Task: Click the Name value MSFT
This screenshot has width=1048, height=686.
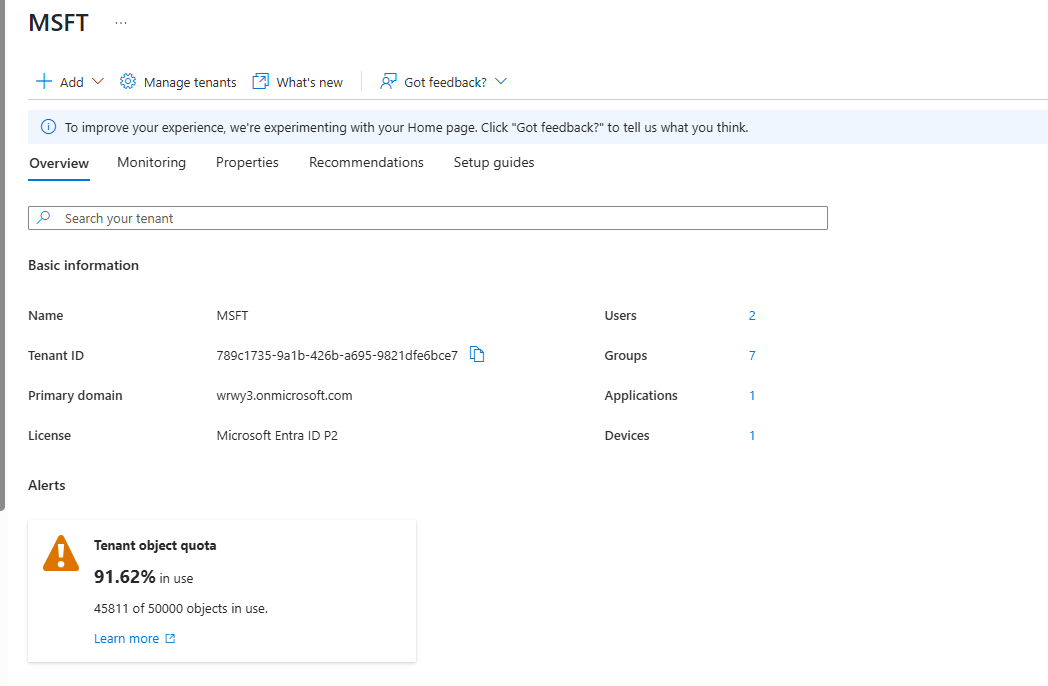Action: (x=232, y=316)
